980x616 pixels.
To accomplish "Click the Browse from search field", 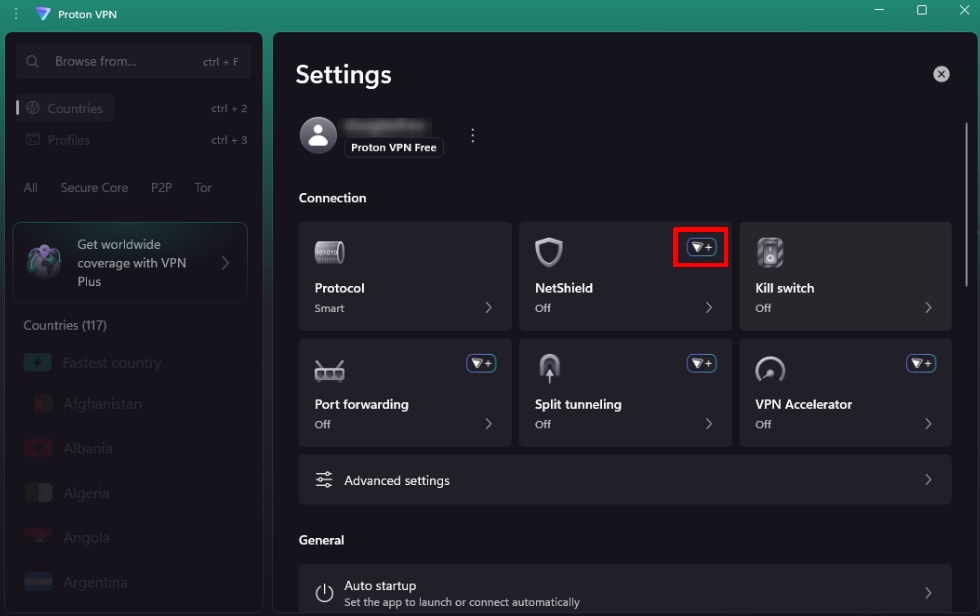I will click(133, 61).
